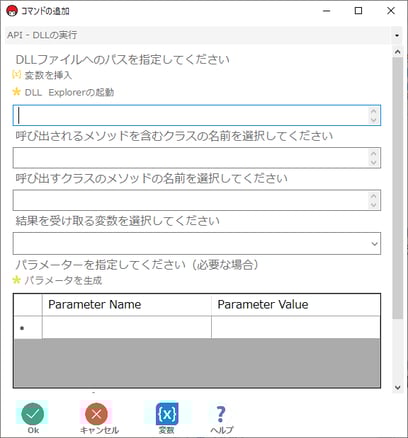Open the 変数 variables {x} icon
This screenshot has width=408, height=438.
click(167, 414)
